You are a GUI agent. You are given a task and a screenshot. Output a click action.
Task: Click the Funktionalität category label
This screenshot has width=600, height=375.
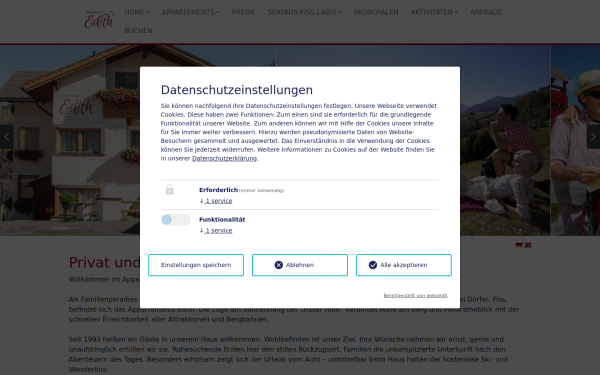222,220
